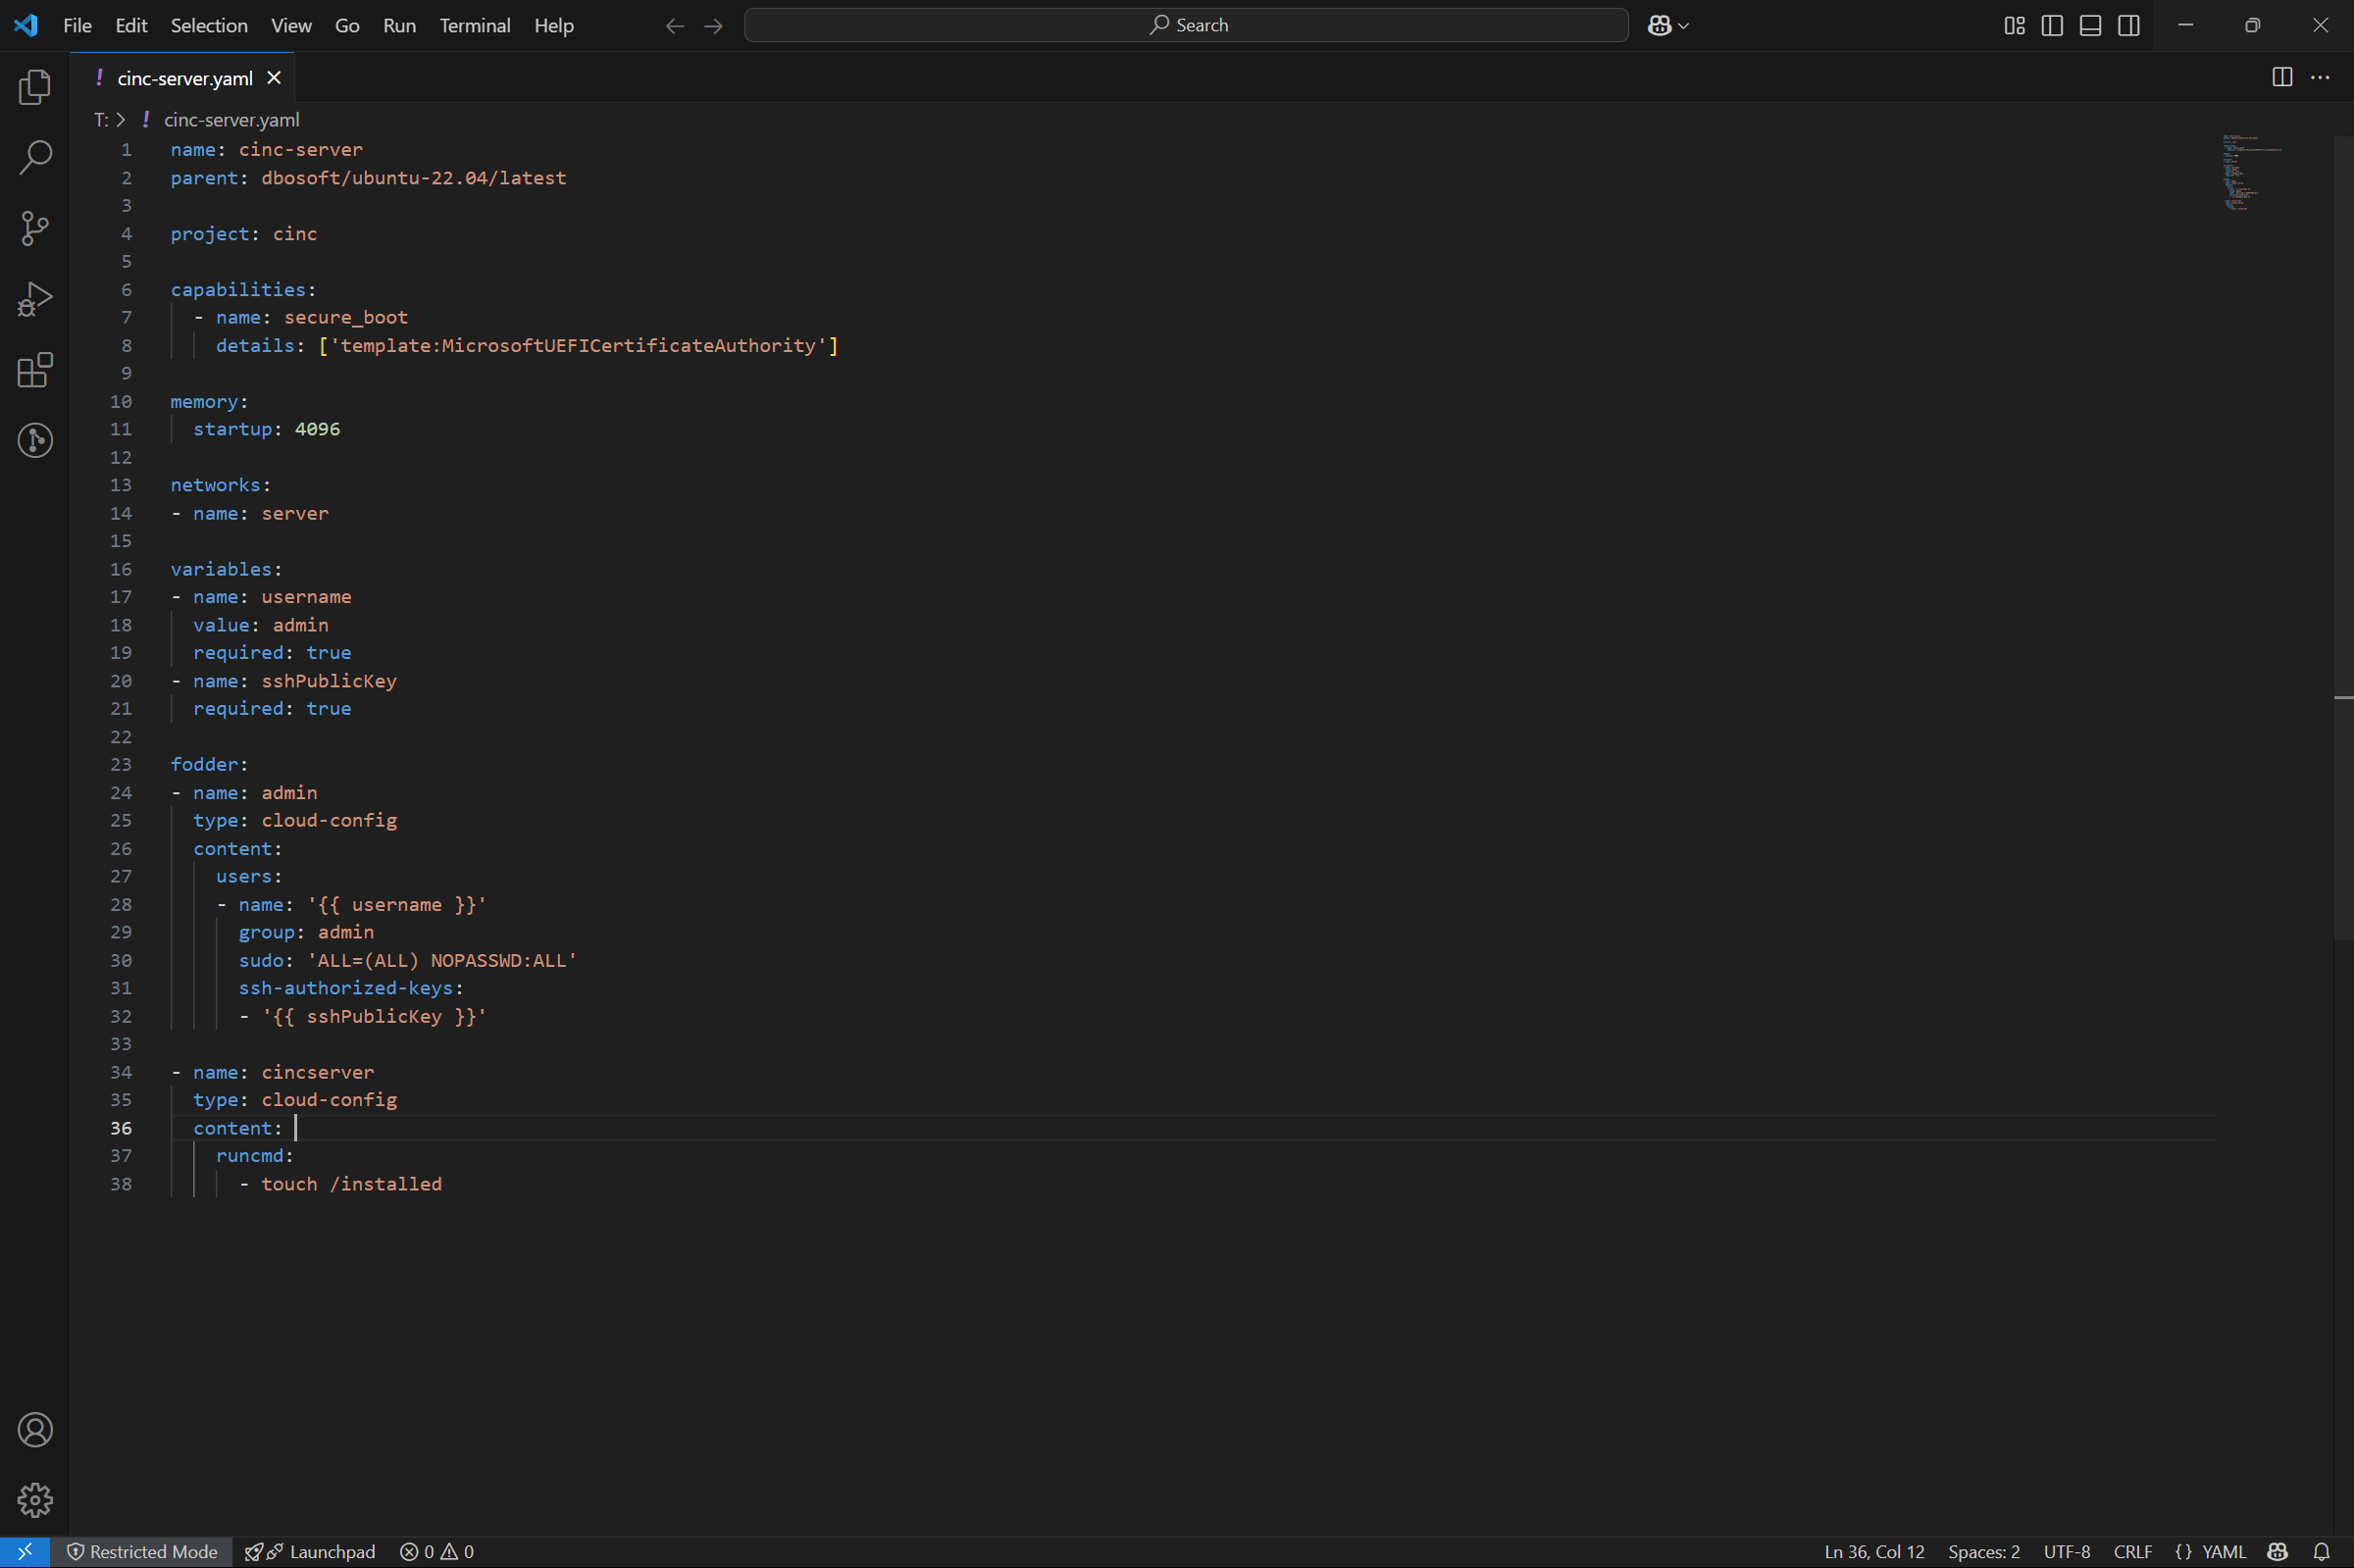Open Source Control view
The height and width of the screenshot is (1568, 2354).
[x=35, y=228]
